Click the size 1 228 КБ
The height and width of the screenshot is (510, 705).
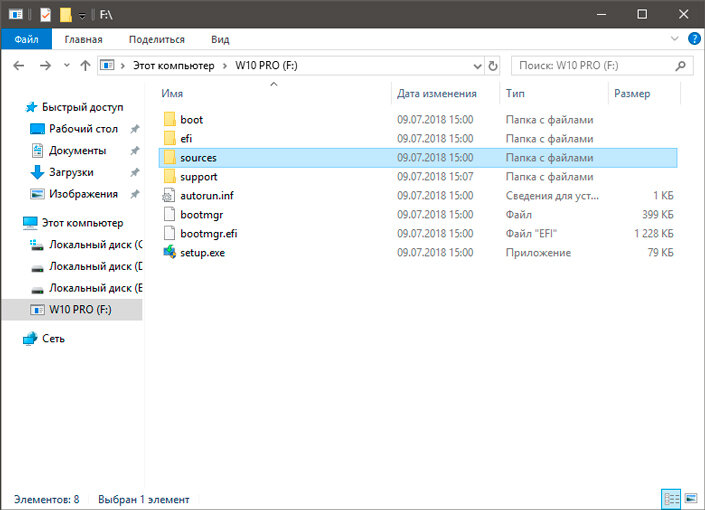(x=654, y=233)
